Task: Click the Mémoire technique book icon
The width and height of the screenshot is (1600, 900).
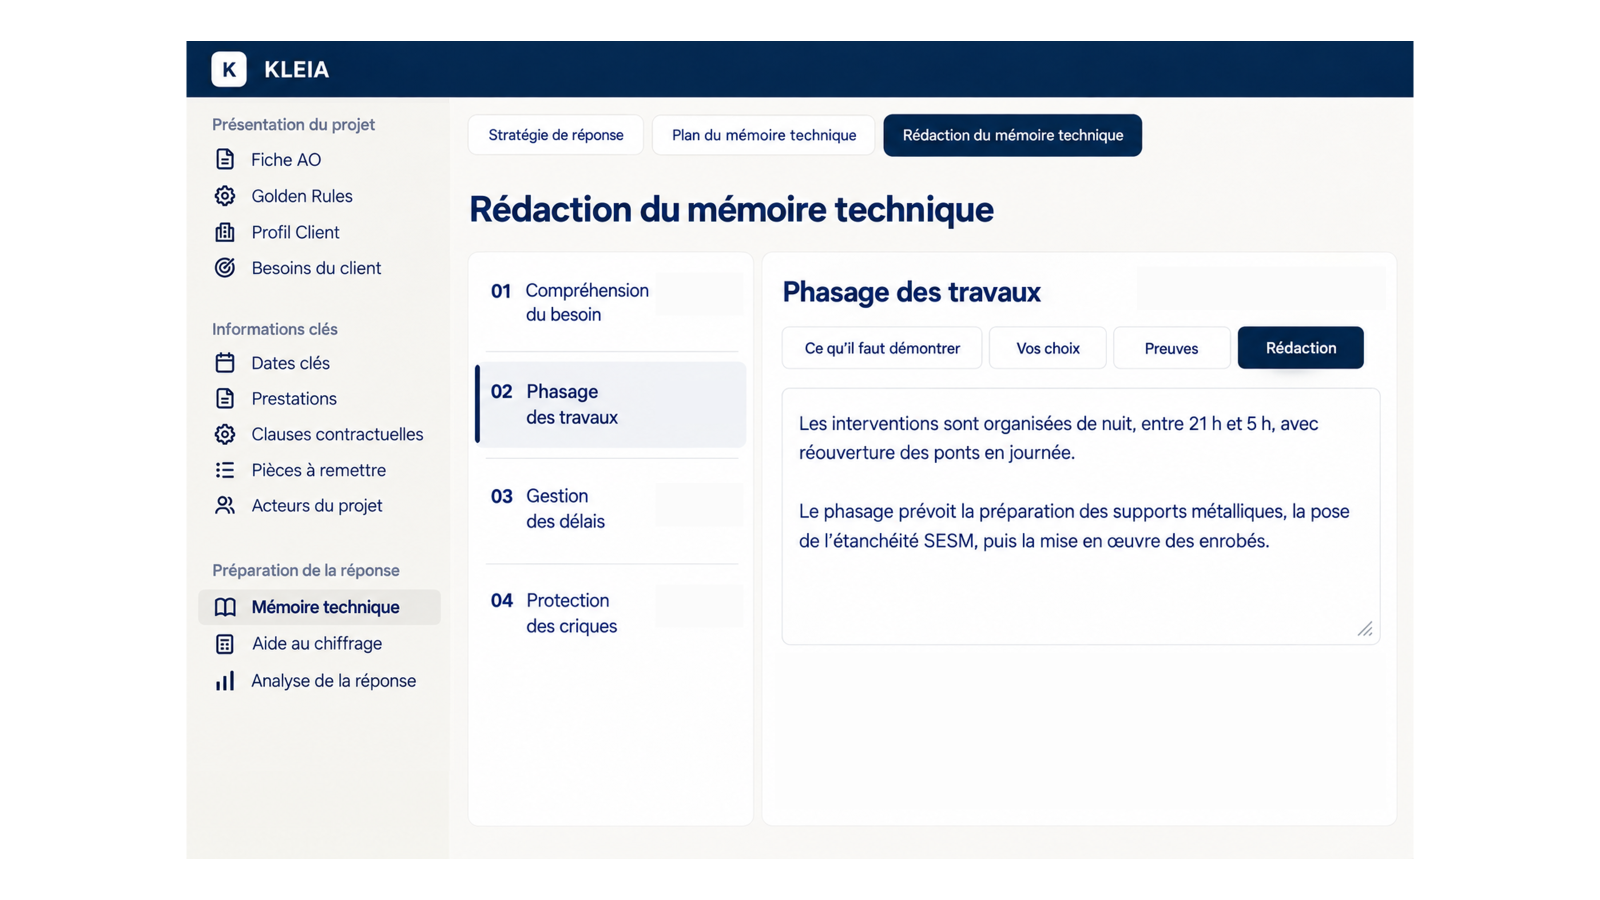Action: [225, 607]
